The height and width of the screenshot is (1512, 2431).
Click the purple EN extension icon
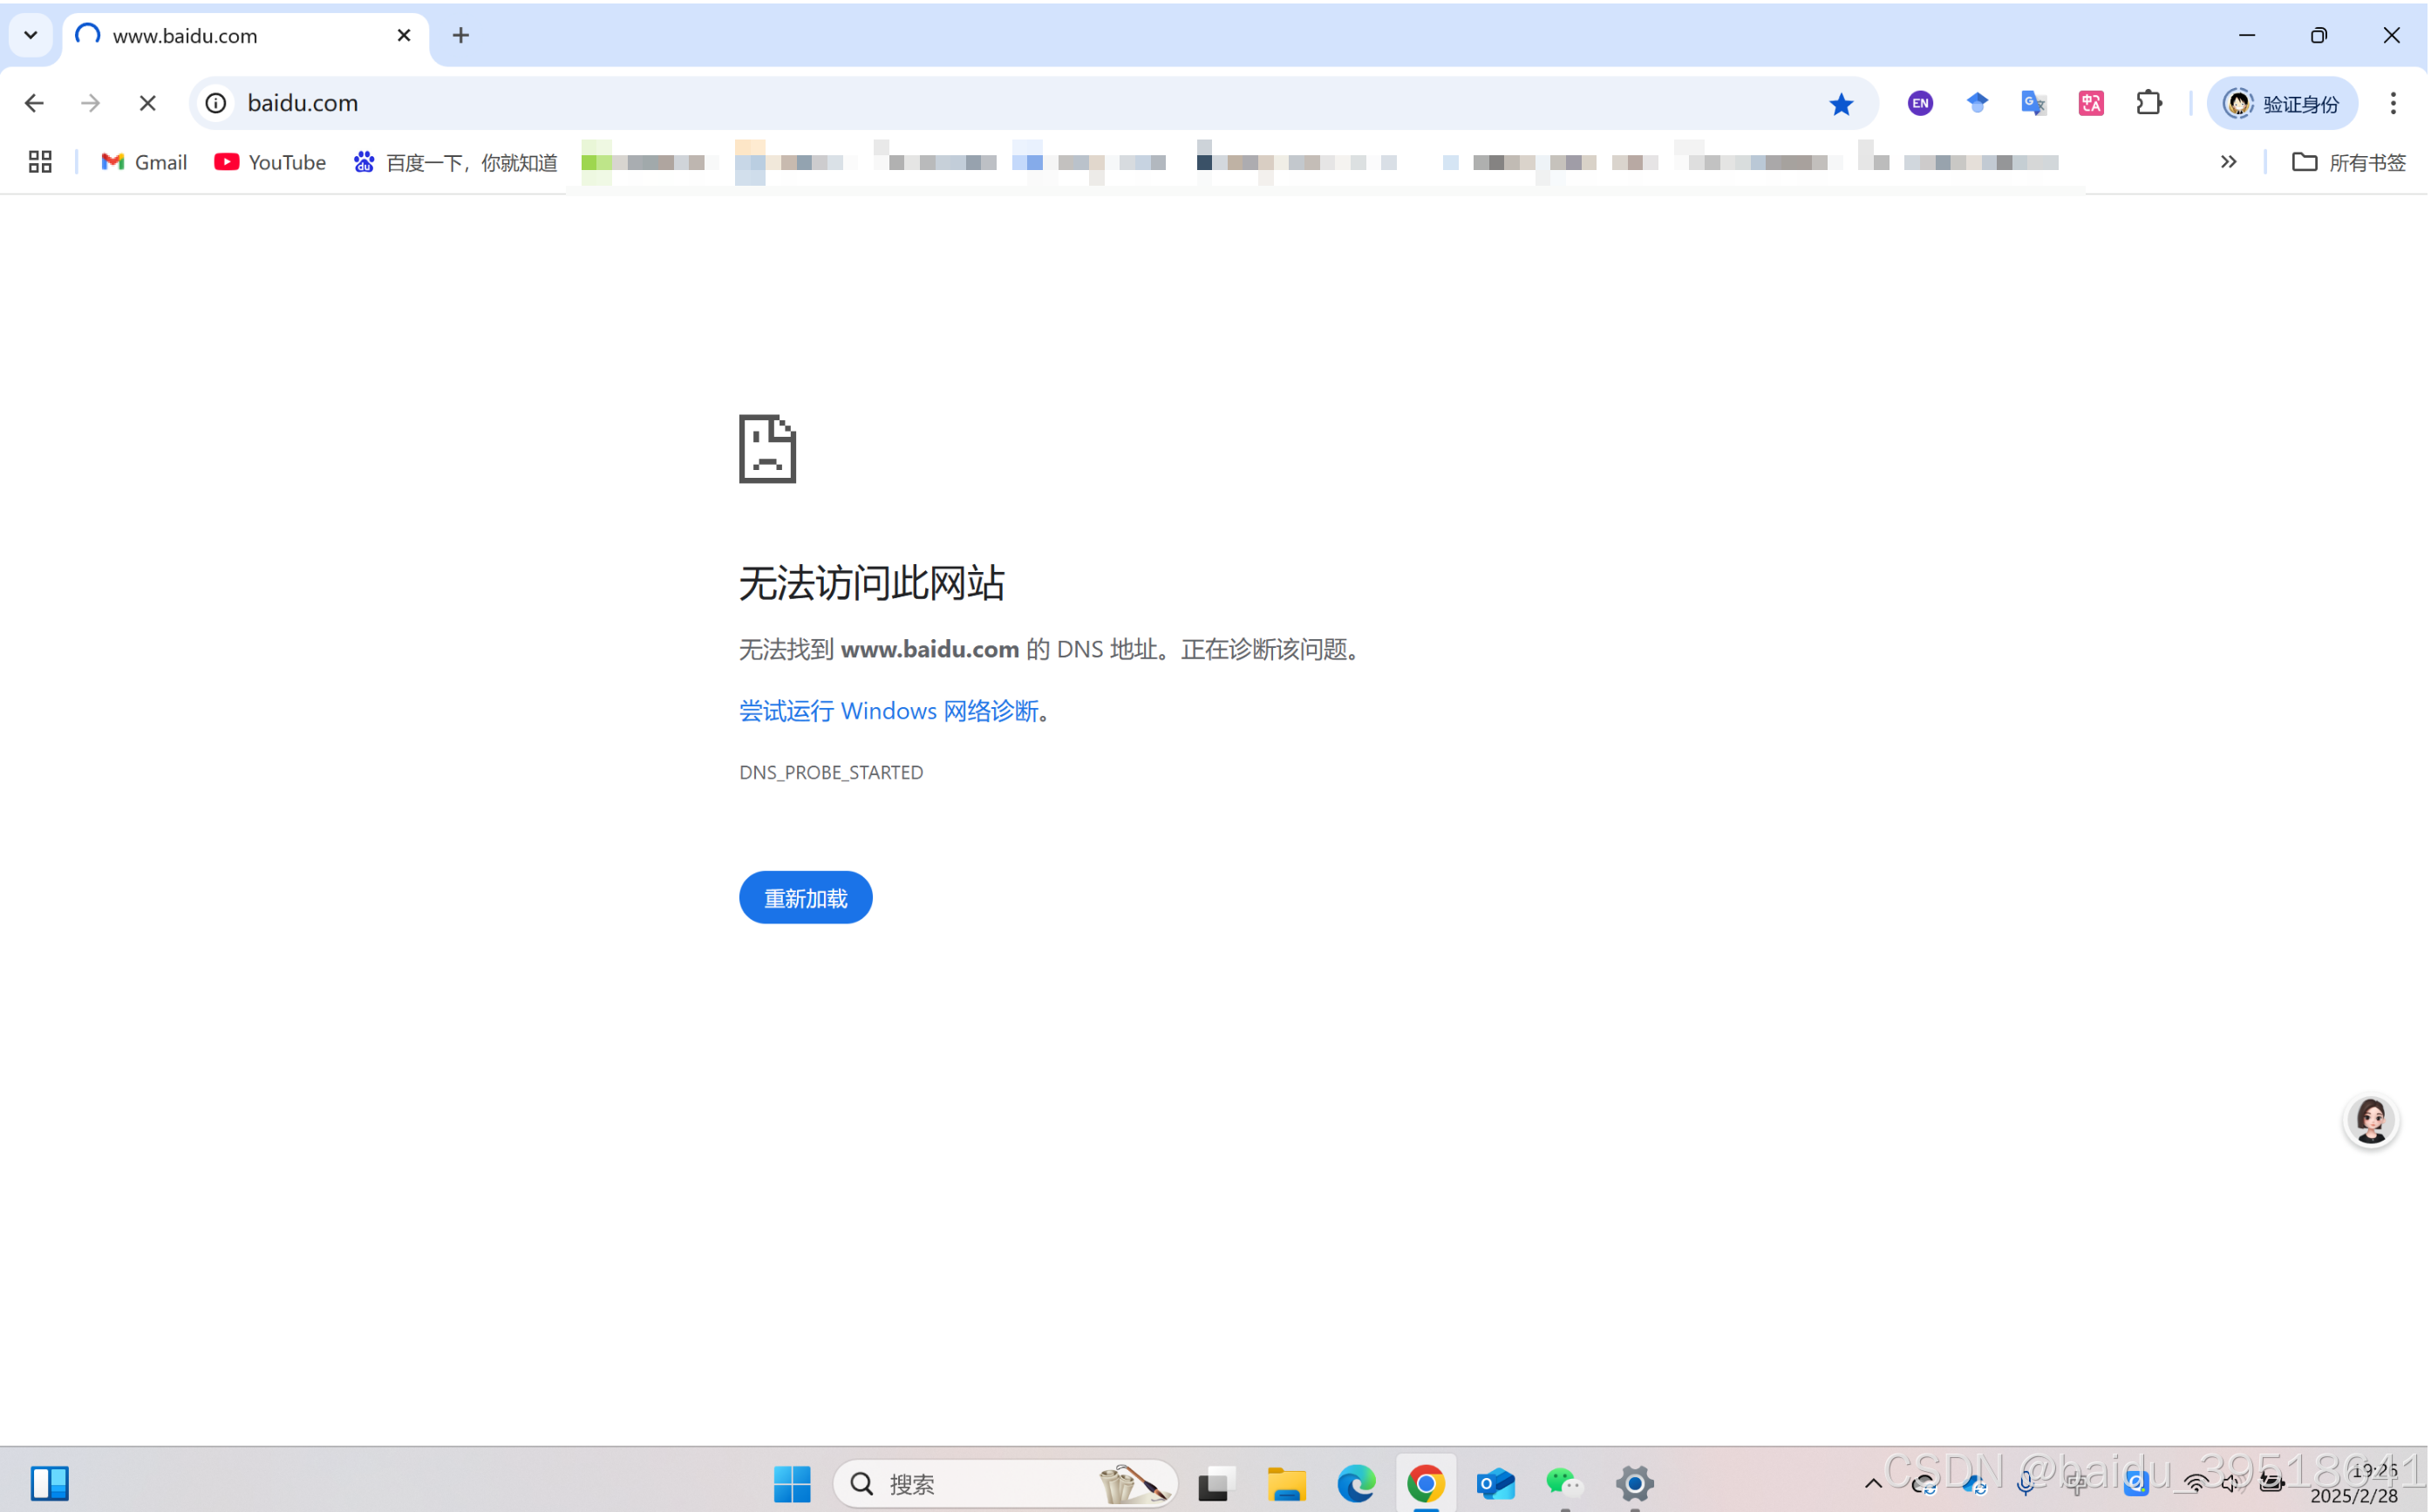[x=1919, y=103]
